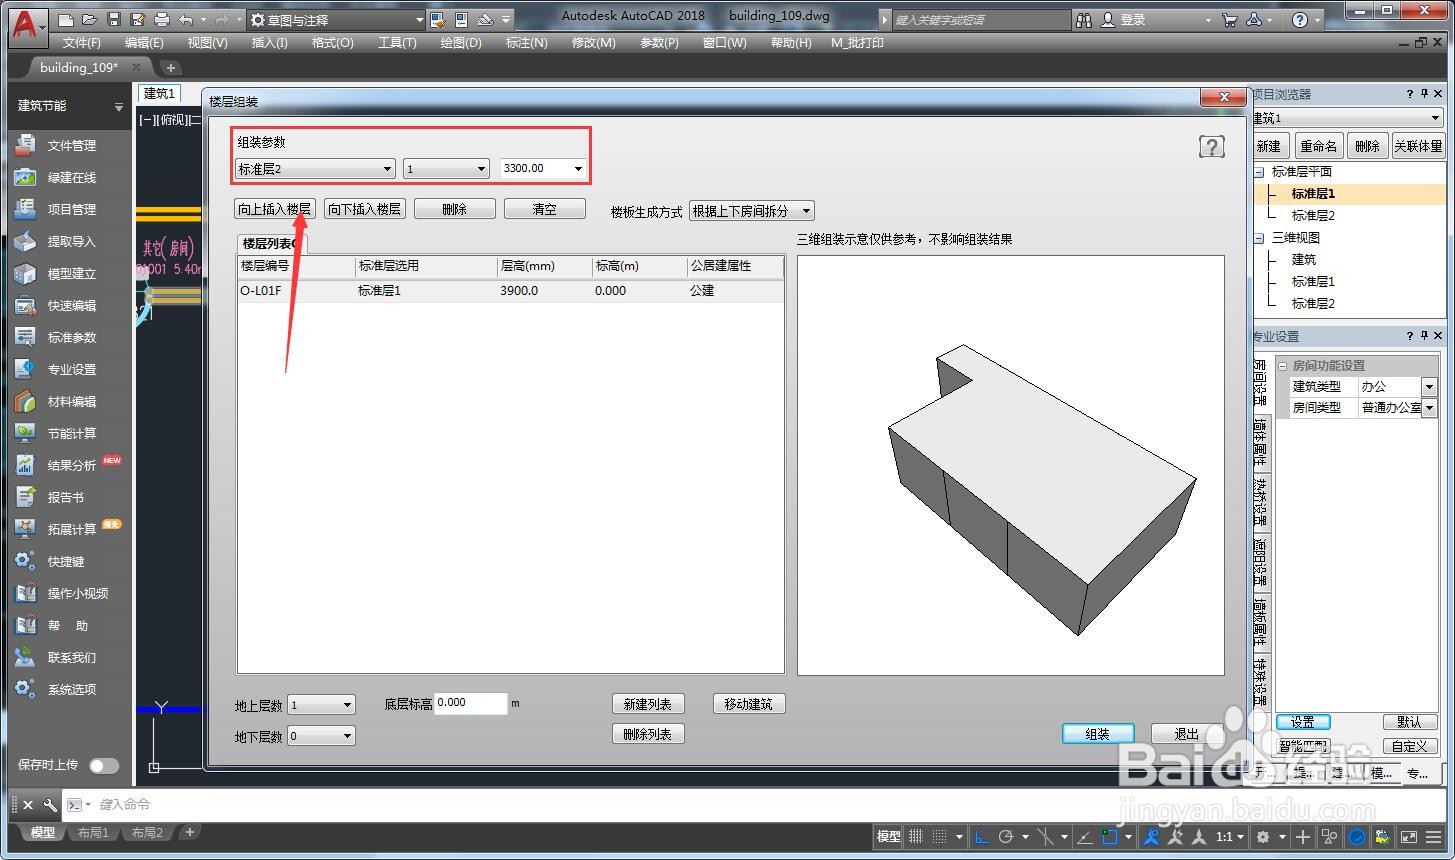Toggle polar tracking in status bar

click(1006, 837)
